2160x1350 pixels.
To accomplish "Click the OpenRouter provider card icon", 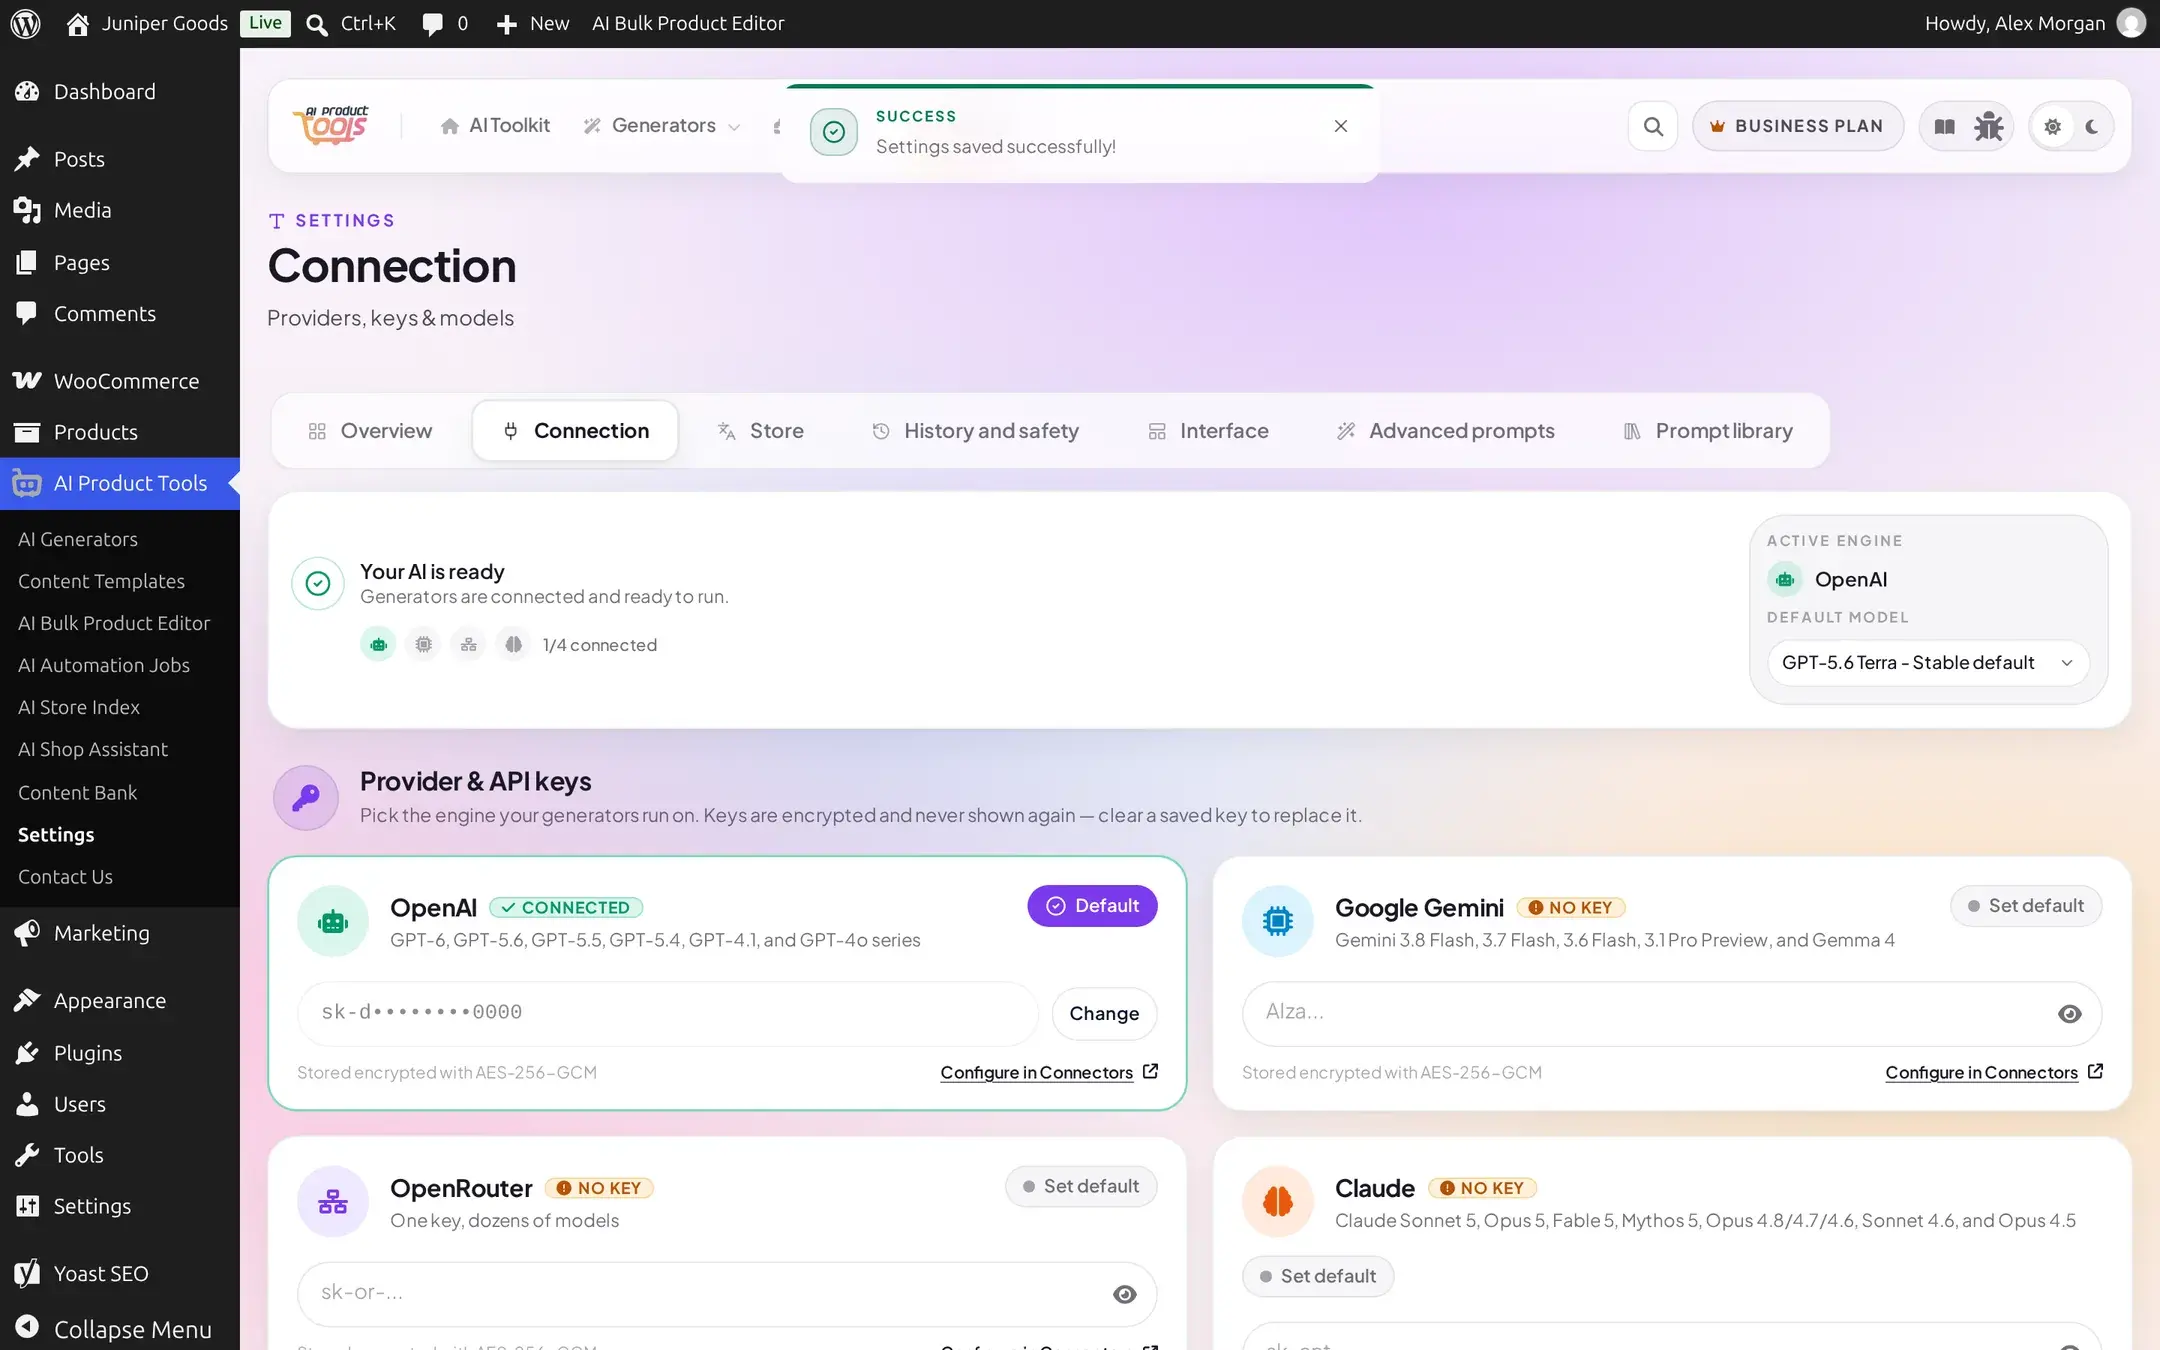I will pos(333,1201).
